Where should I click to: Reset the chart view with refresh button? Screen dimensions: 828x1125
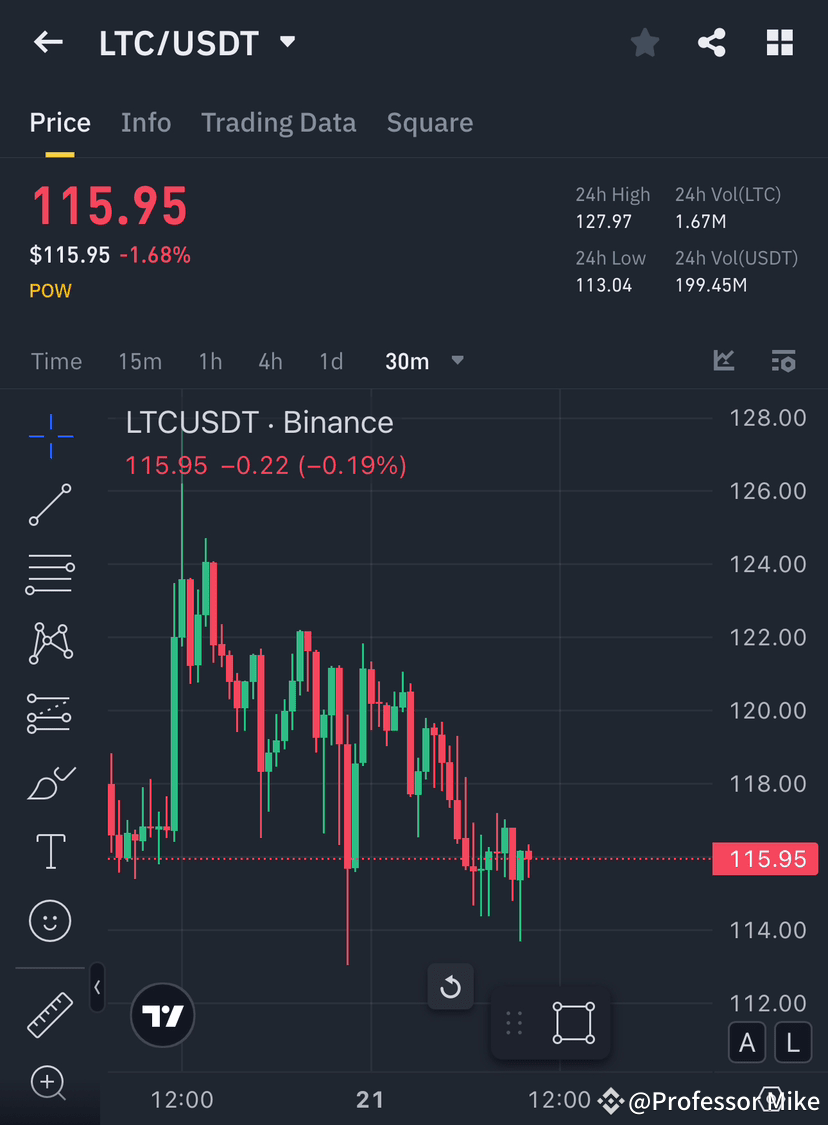(450, 986)
